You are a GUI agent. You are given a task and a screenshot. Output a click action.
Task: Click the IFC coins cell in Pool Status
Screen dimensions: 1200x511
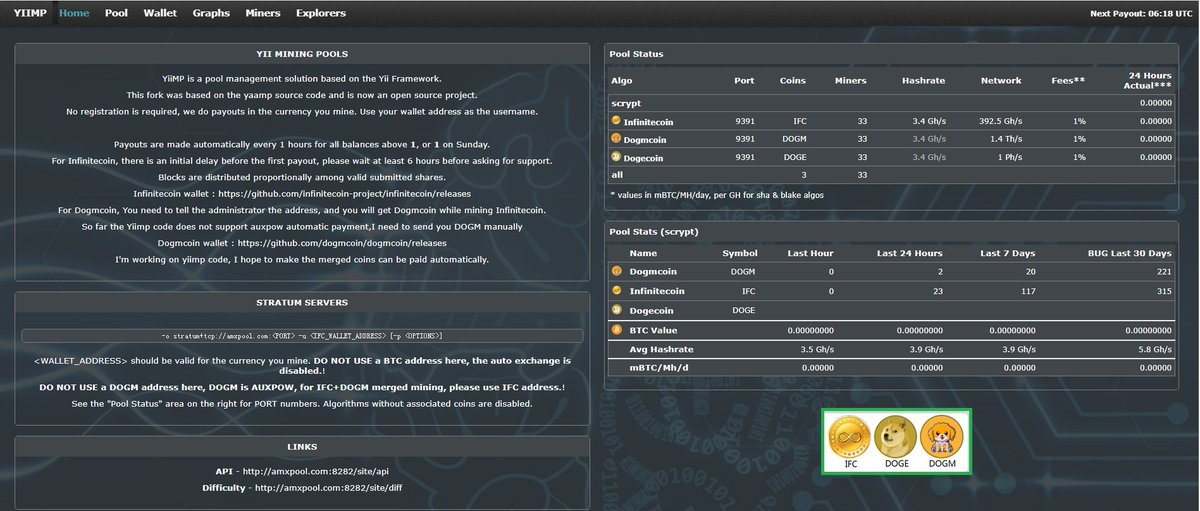pyautogui.click(x=797, y=121)
